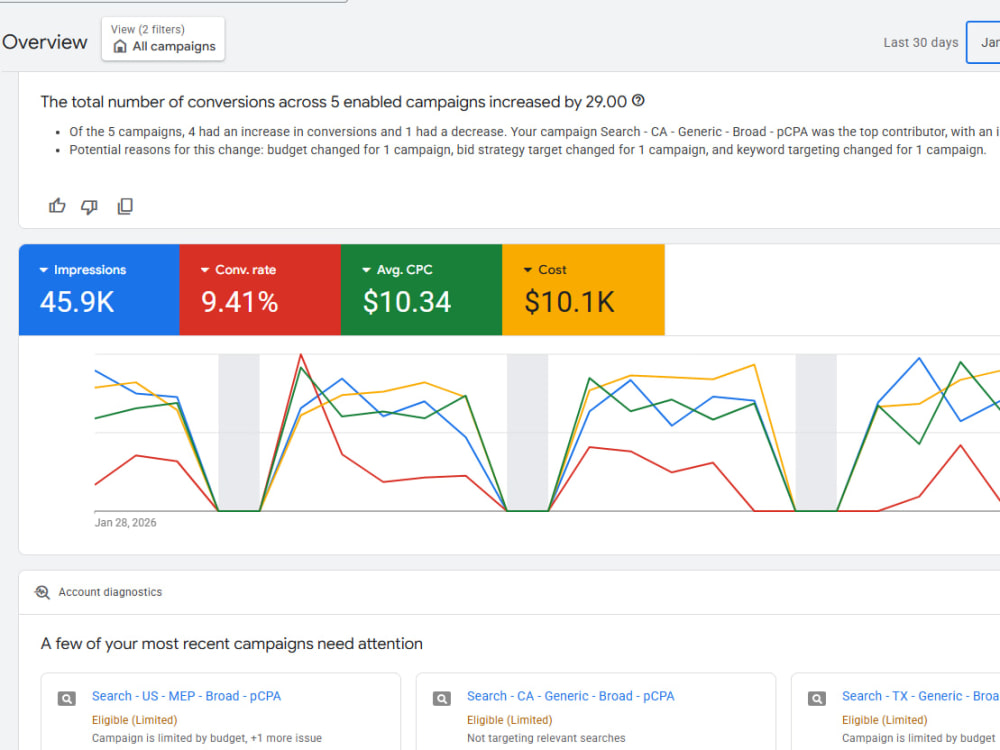
Task: Click the thumbs down feedback icon
Action: tap(89, 206)
